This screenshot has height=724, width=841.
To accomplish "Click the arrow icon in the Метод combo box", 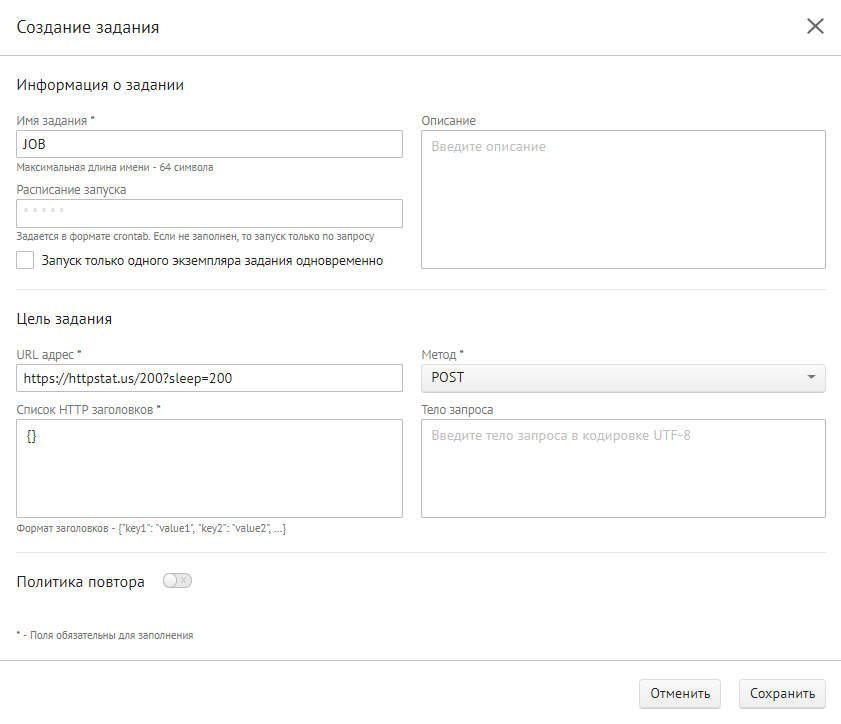I will tap(810, 378).
